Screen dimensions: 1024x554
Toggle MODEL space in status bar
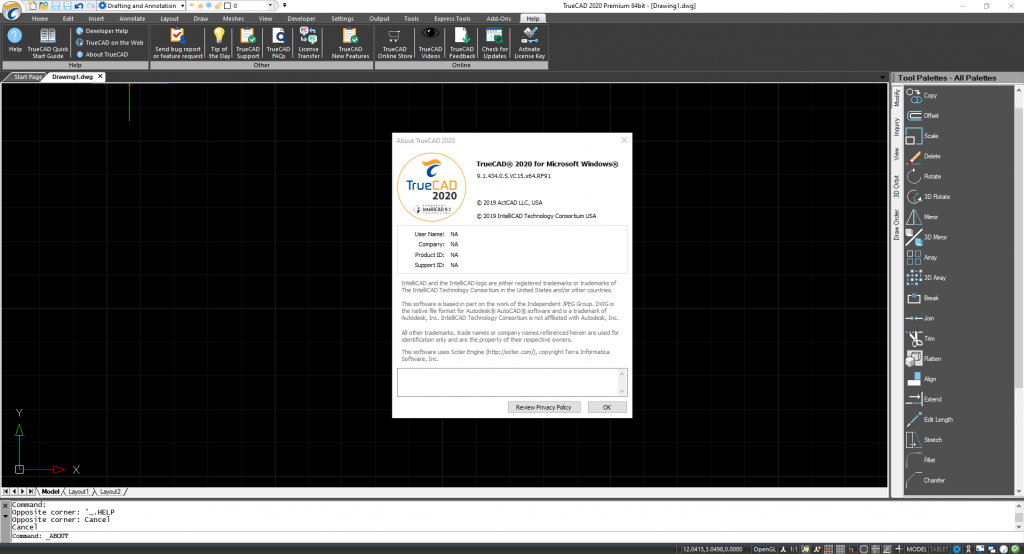[x=916, y=549]
